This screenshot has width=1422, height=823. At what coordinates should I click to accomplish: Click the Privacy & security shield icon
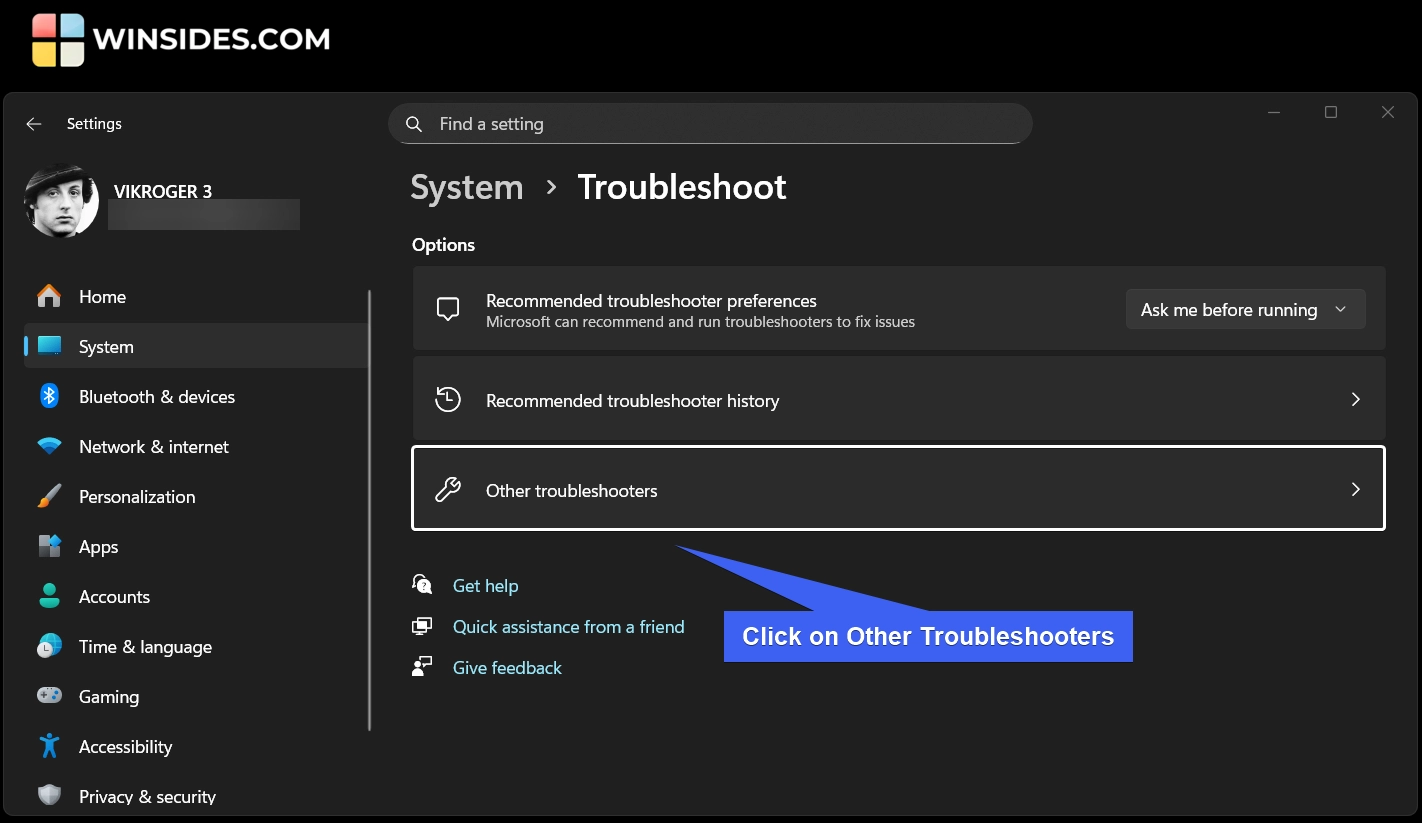[49, 796]
